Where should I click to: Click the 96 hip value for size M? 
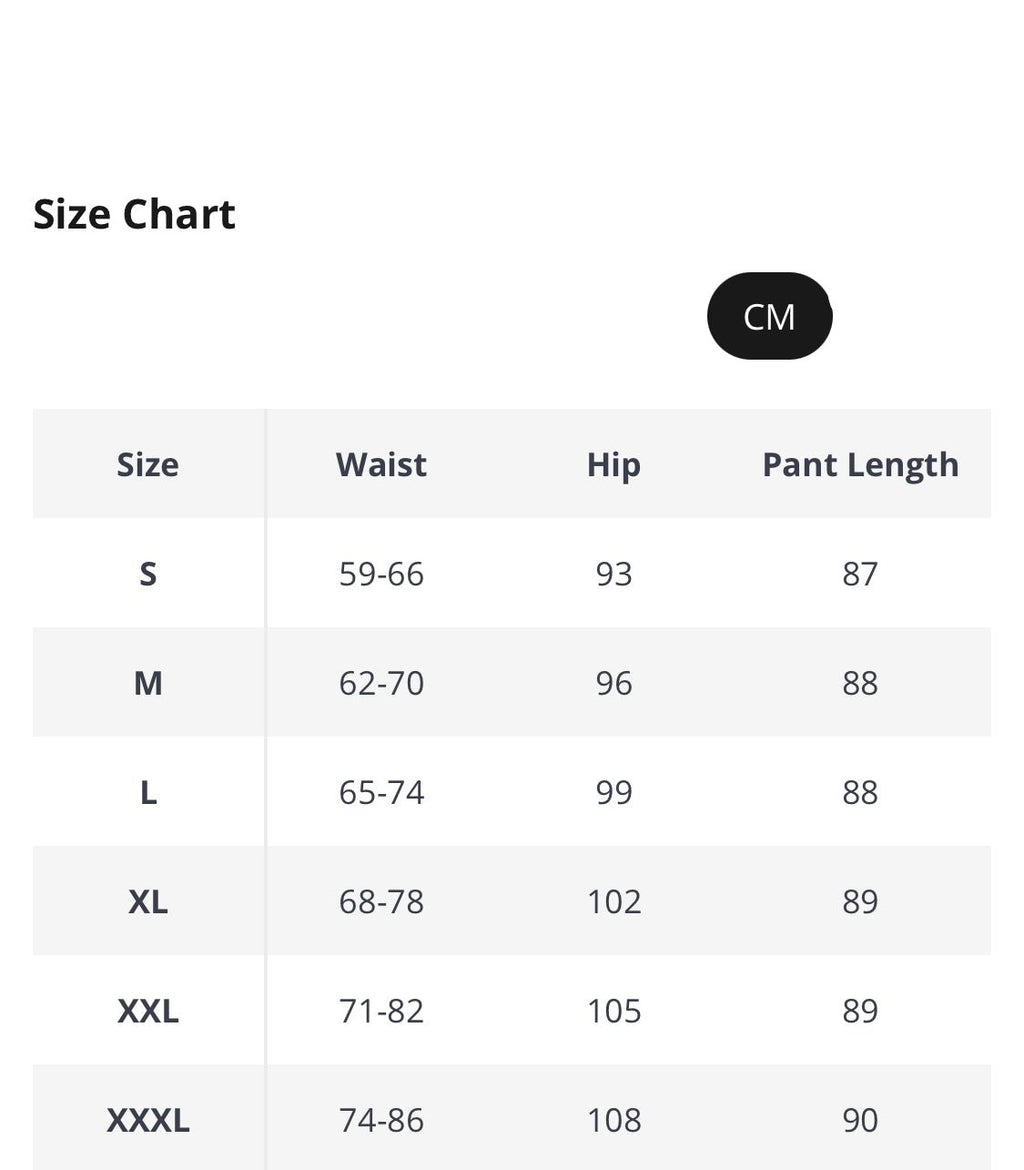613,682
